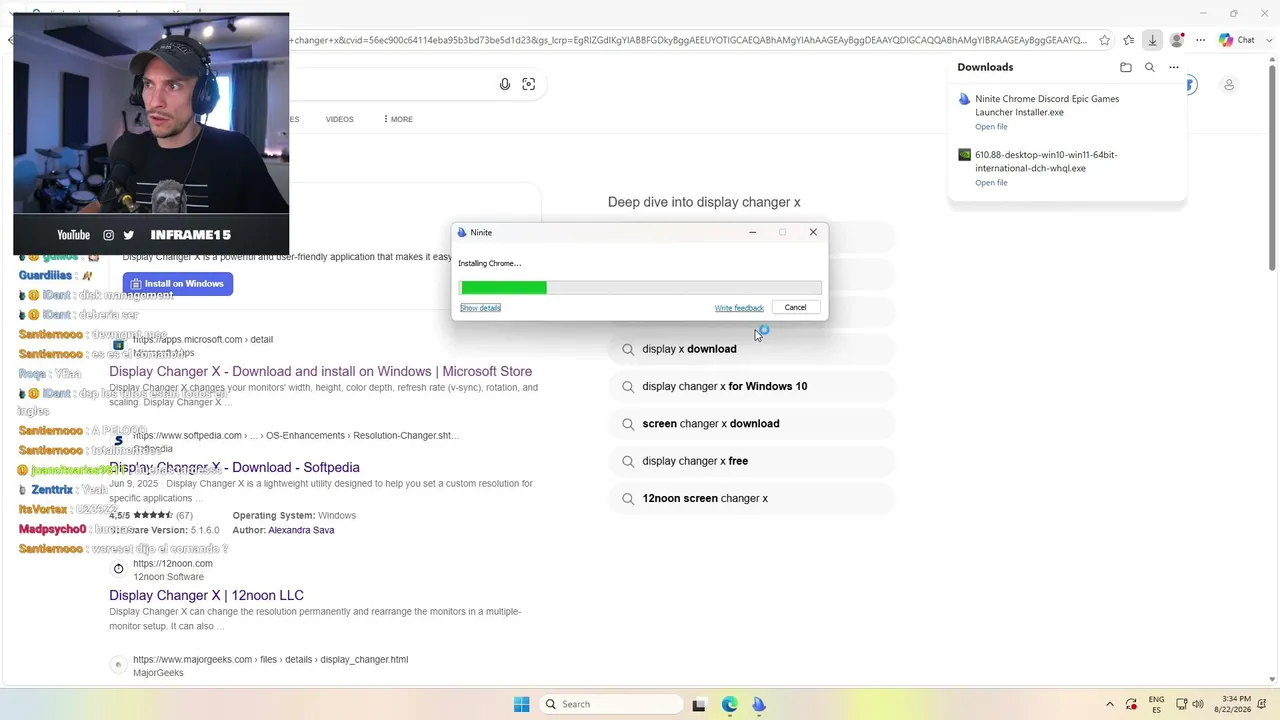Click the Alexandra Sava author link
Screen dimensions: 1280x720
[x=301, y=530]
